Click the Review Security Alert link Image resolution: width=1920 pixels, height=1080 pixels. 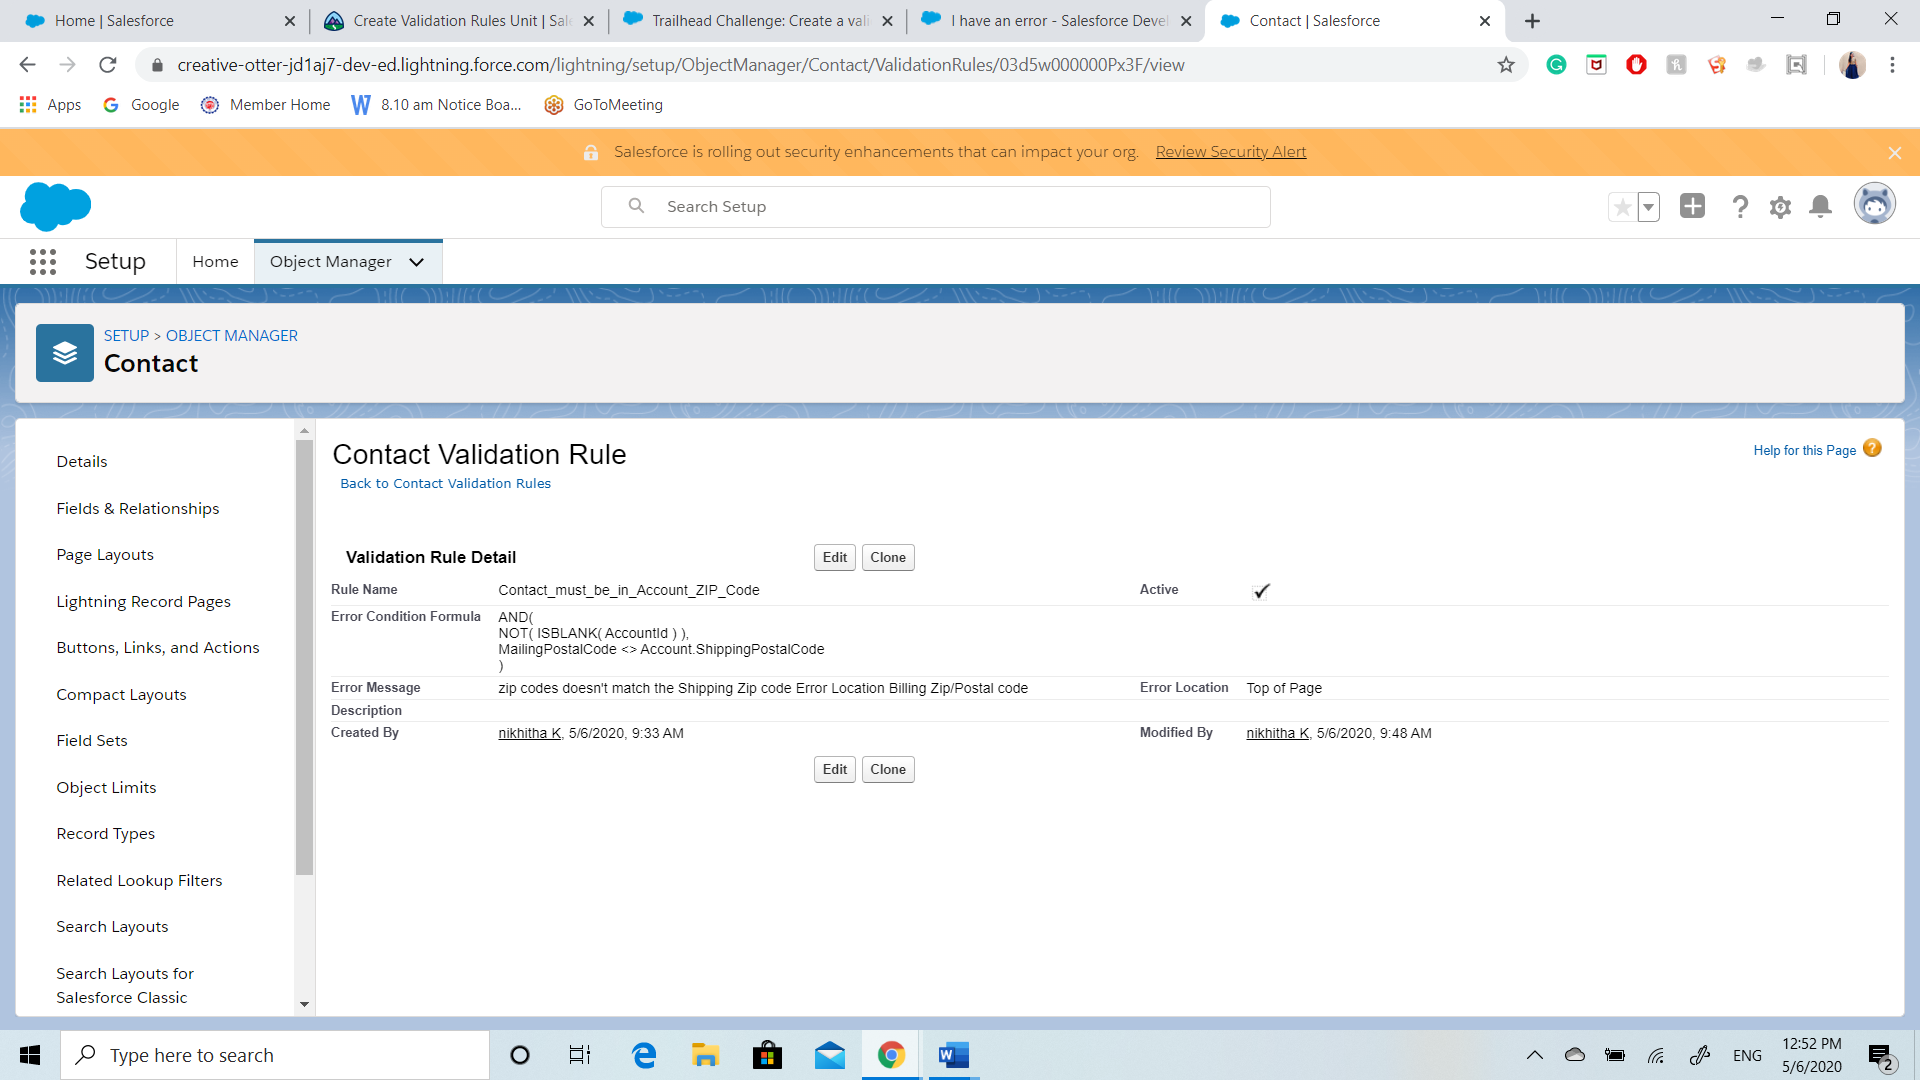point(1230,152)
